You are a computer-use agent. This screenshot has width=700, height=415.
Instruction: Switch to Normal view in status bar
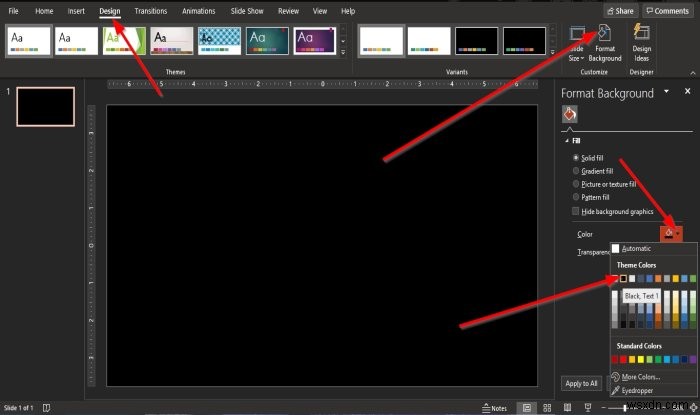point(527,408)
